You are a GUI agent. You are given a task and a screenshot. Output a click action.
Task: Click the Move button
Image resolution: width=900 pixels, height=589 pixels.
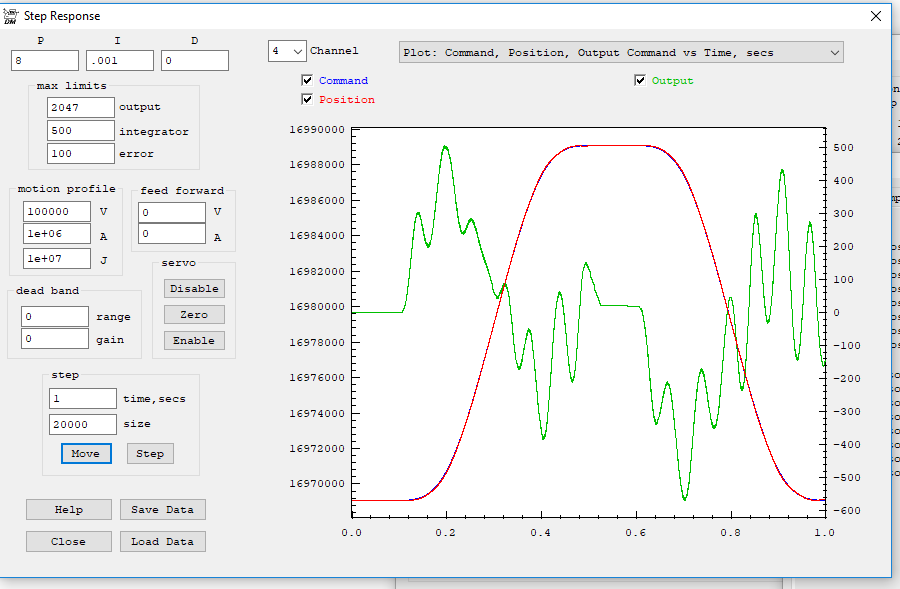pyautogui.click(x=86, y=453)
